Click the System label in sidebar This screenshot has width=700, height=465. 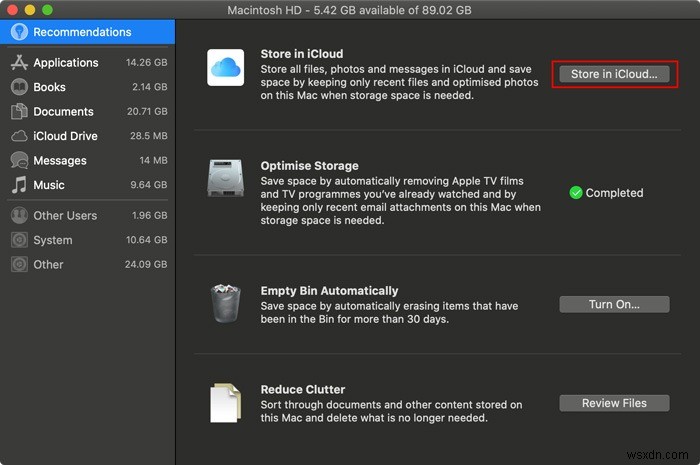(53, 240)
